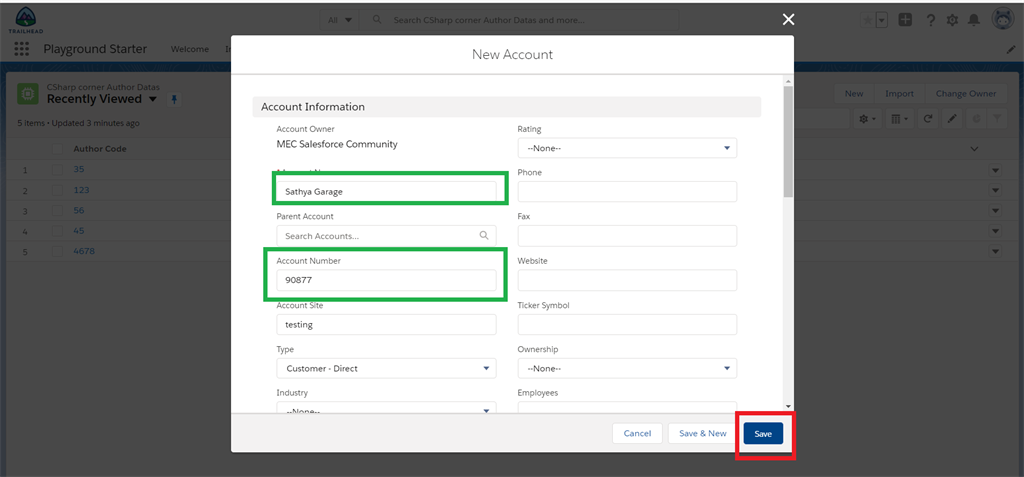The height and width of the screenshot is (477, 1024).
Task: Click the Account Name field
Action: tap(386, 191)
